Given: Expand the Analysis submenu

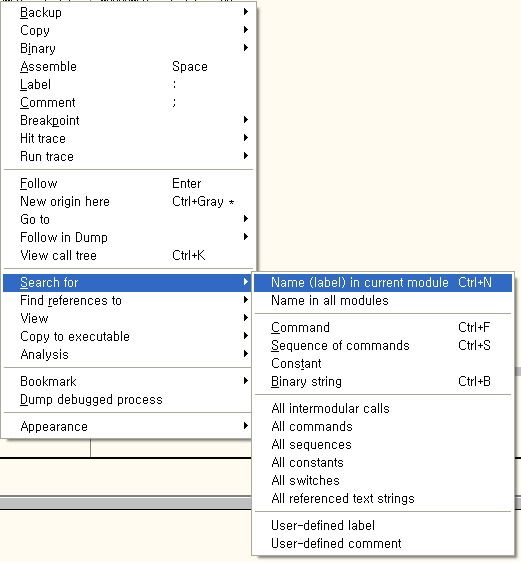Looking at the screenshot, I should click(128, 354).
